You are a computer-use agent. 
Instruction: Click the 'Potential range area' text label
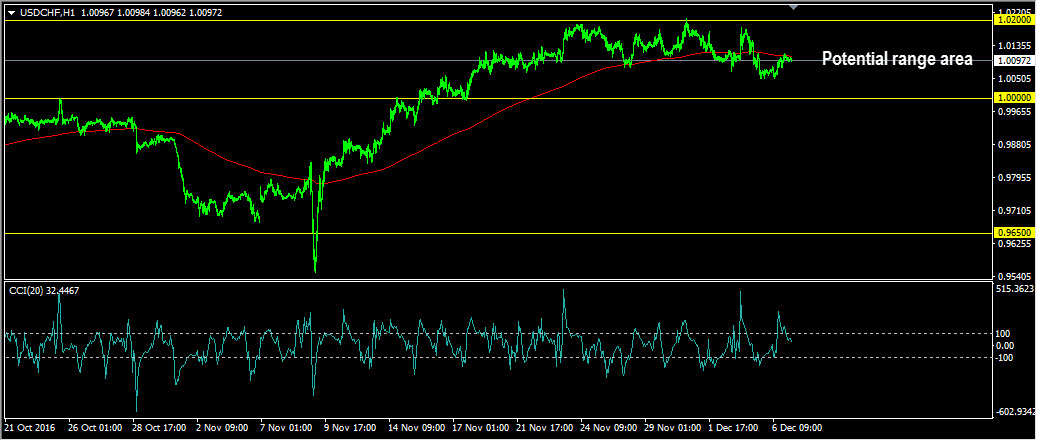click(897, 59)
